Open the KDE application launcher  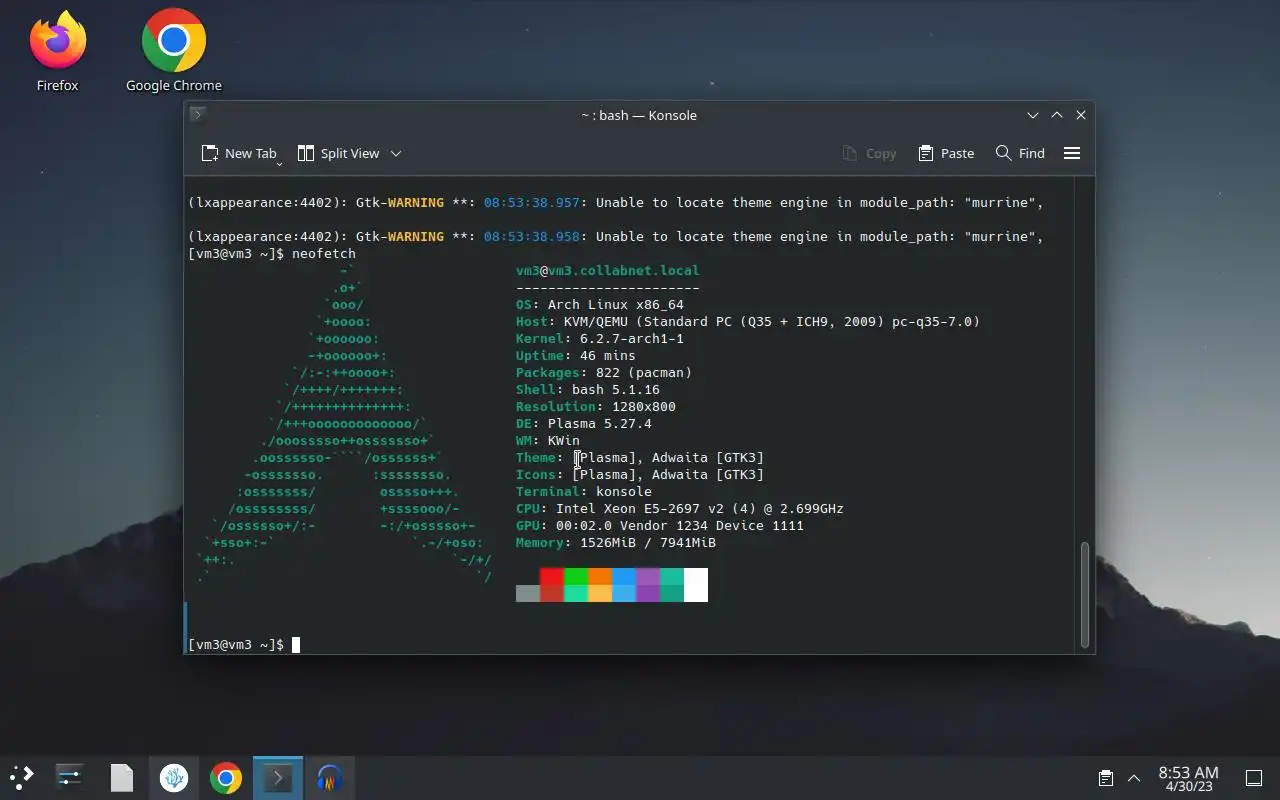[21, 778]
